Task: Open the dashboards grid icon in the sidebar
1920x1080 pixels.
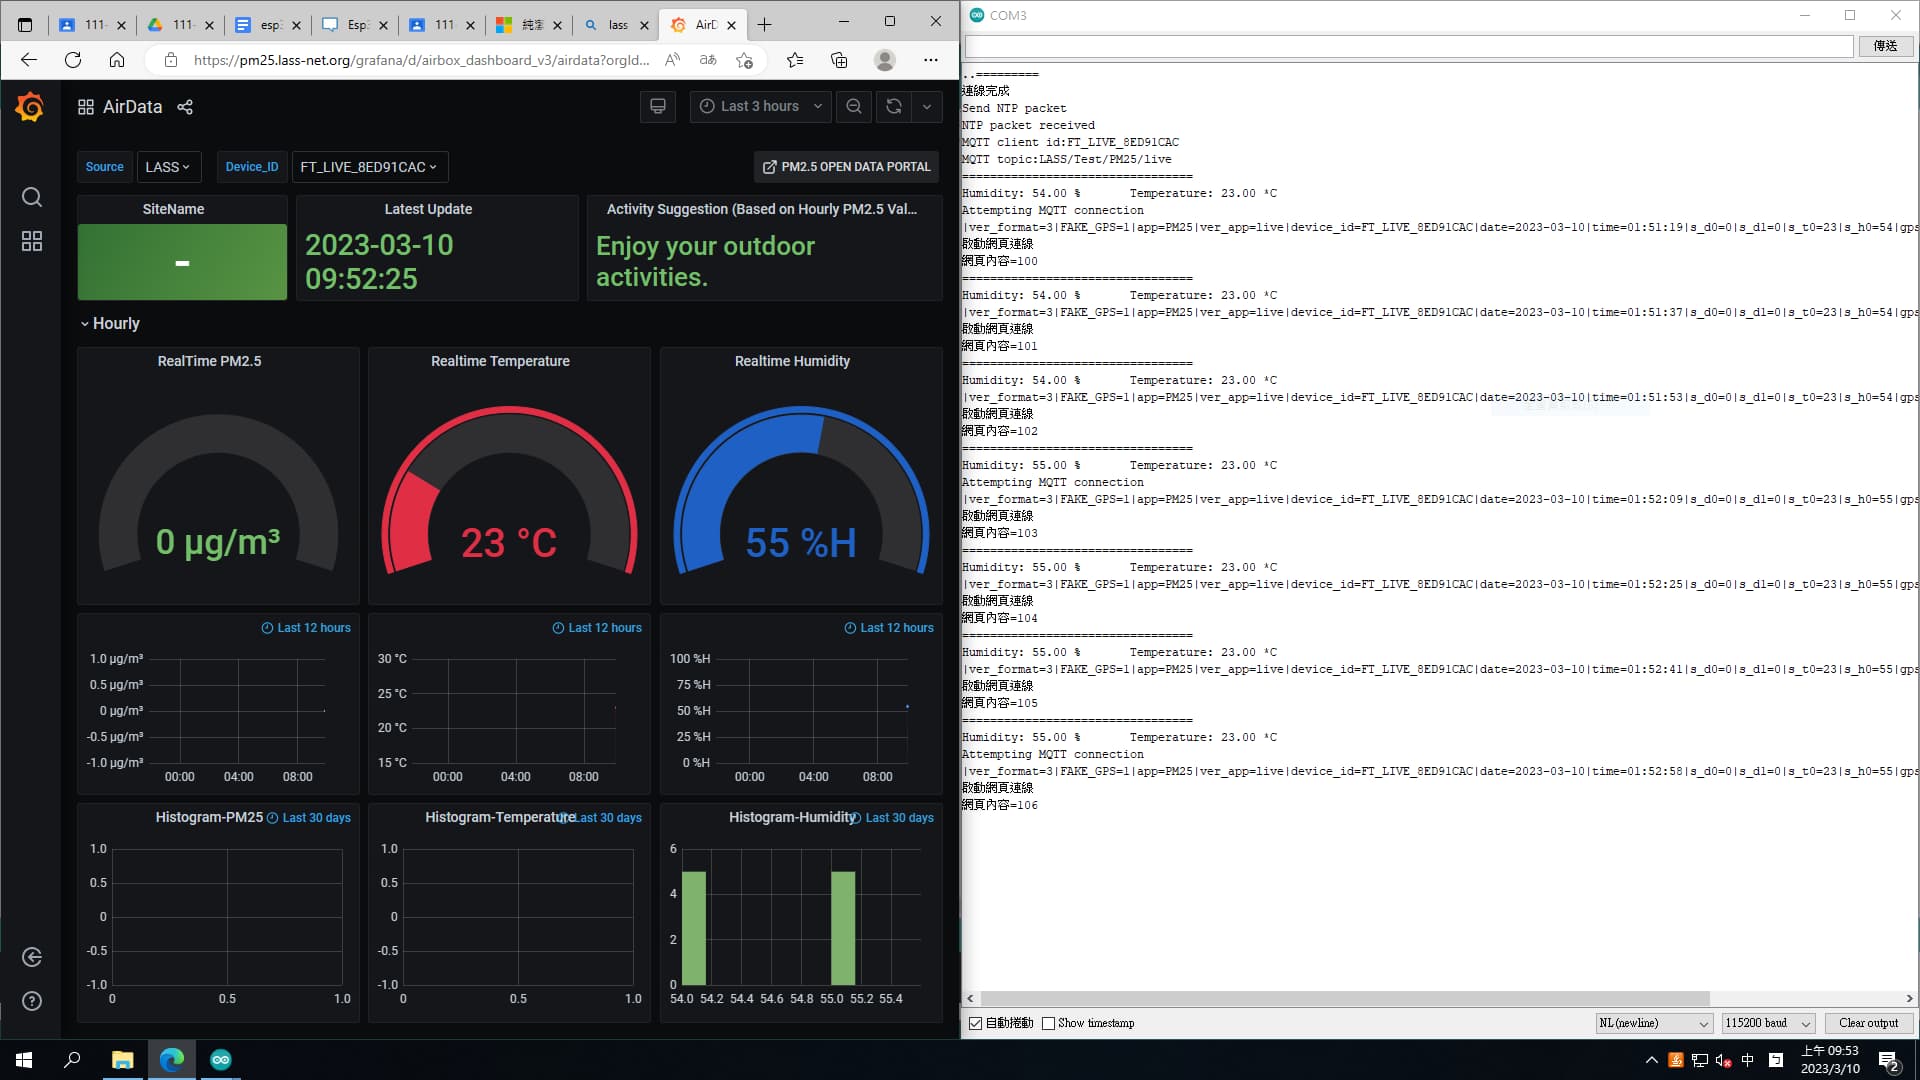Action: point(32,241)
